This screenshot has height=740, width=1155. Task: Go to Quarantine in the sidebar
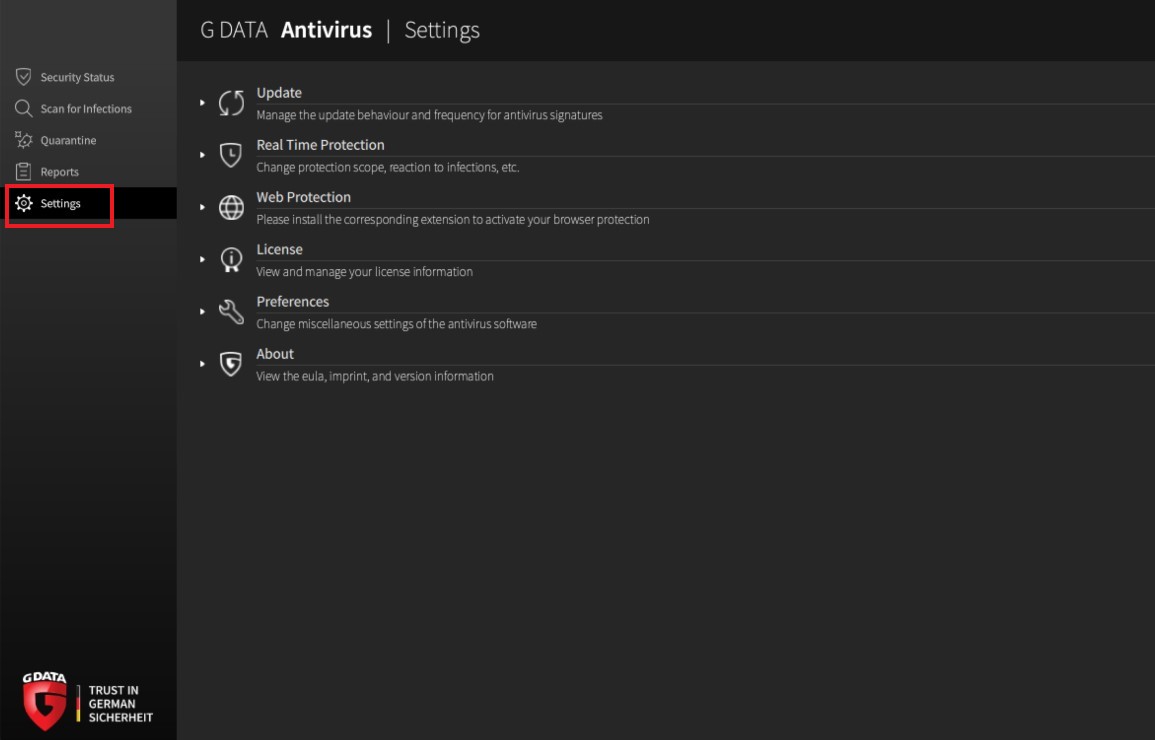pos(68,141)
